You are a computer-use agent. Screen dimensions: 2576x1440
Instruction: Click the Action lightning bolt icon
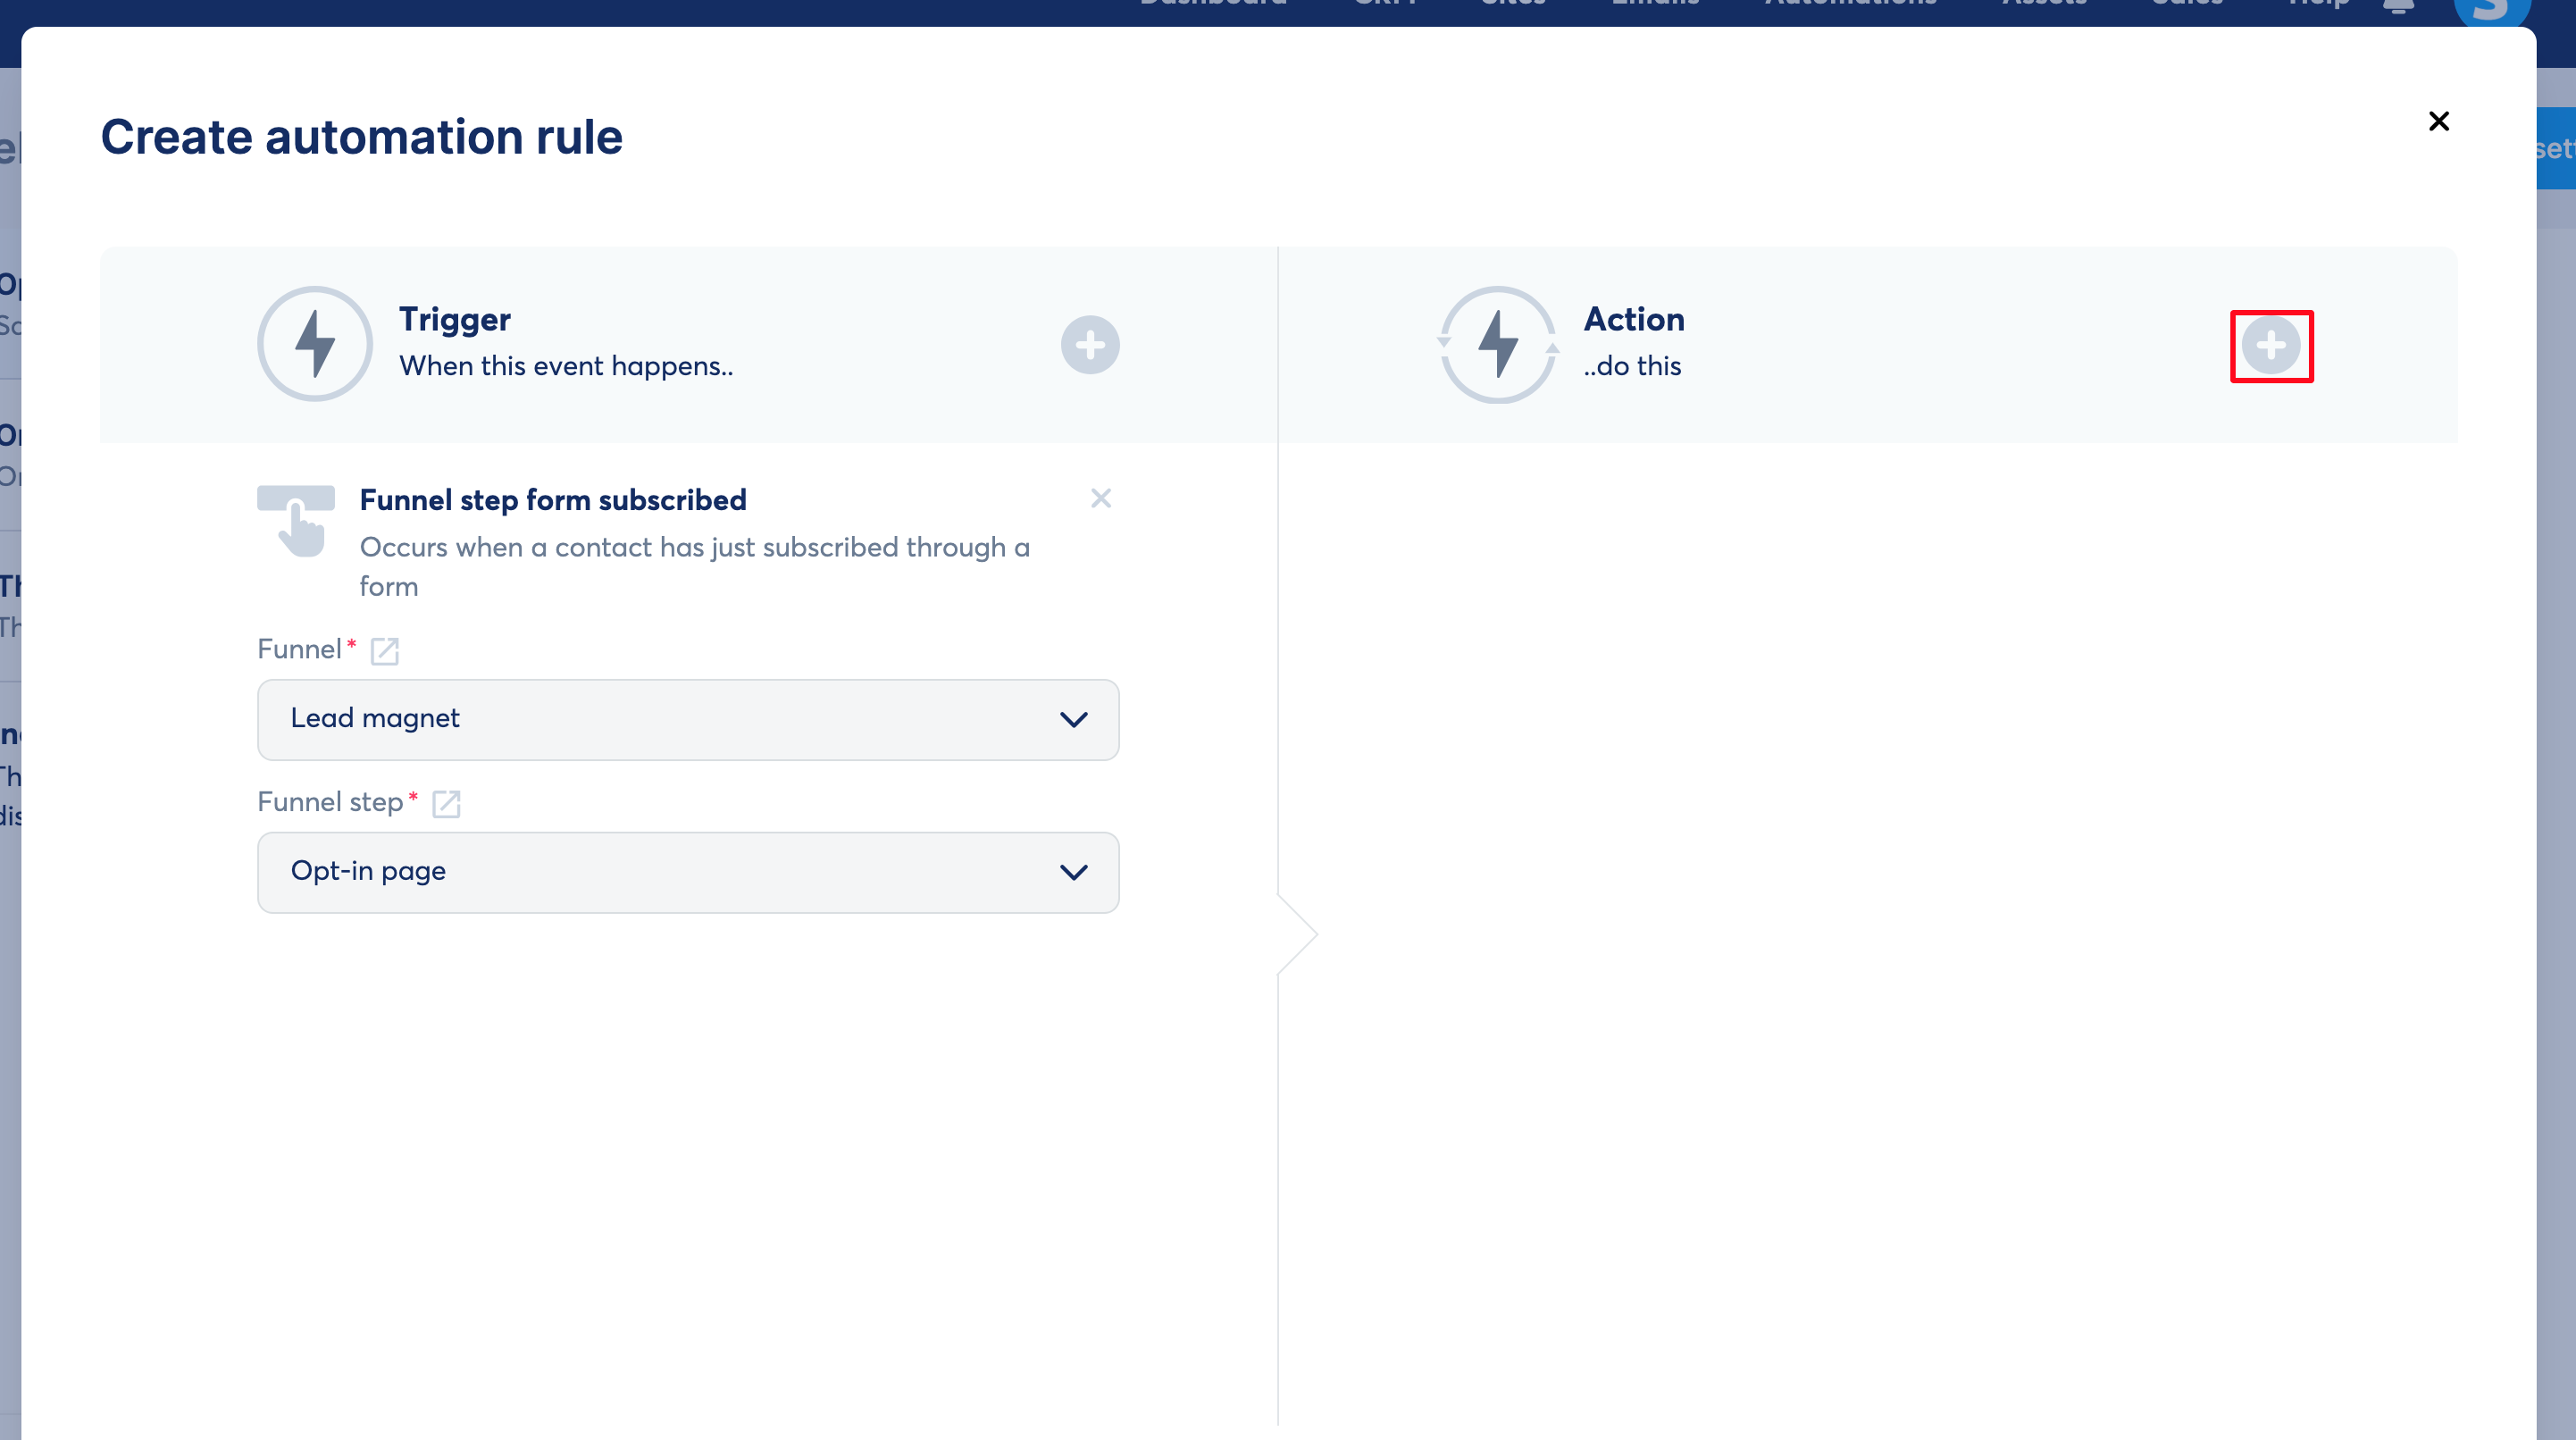click(x=1498, y=344)
